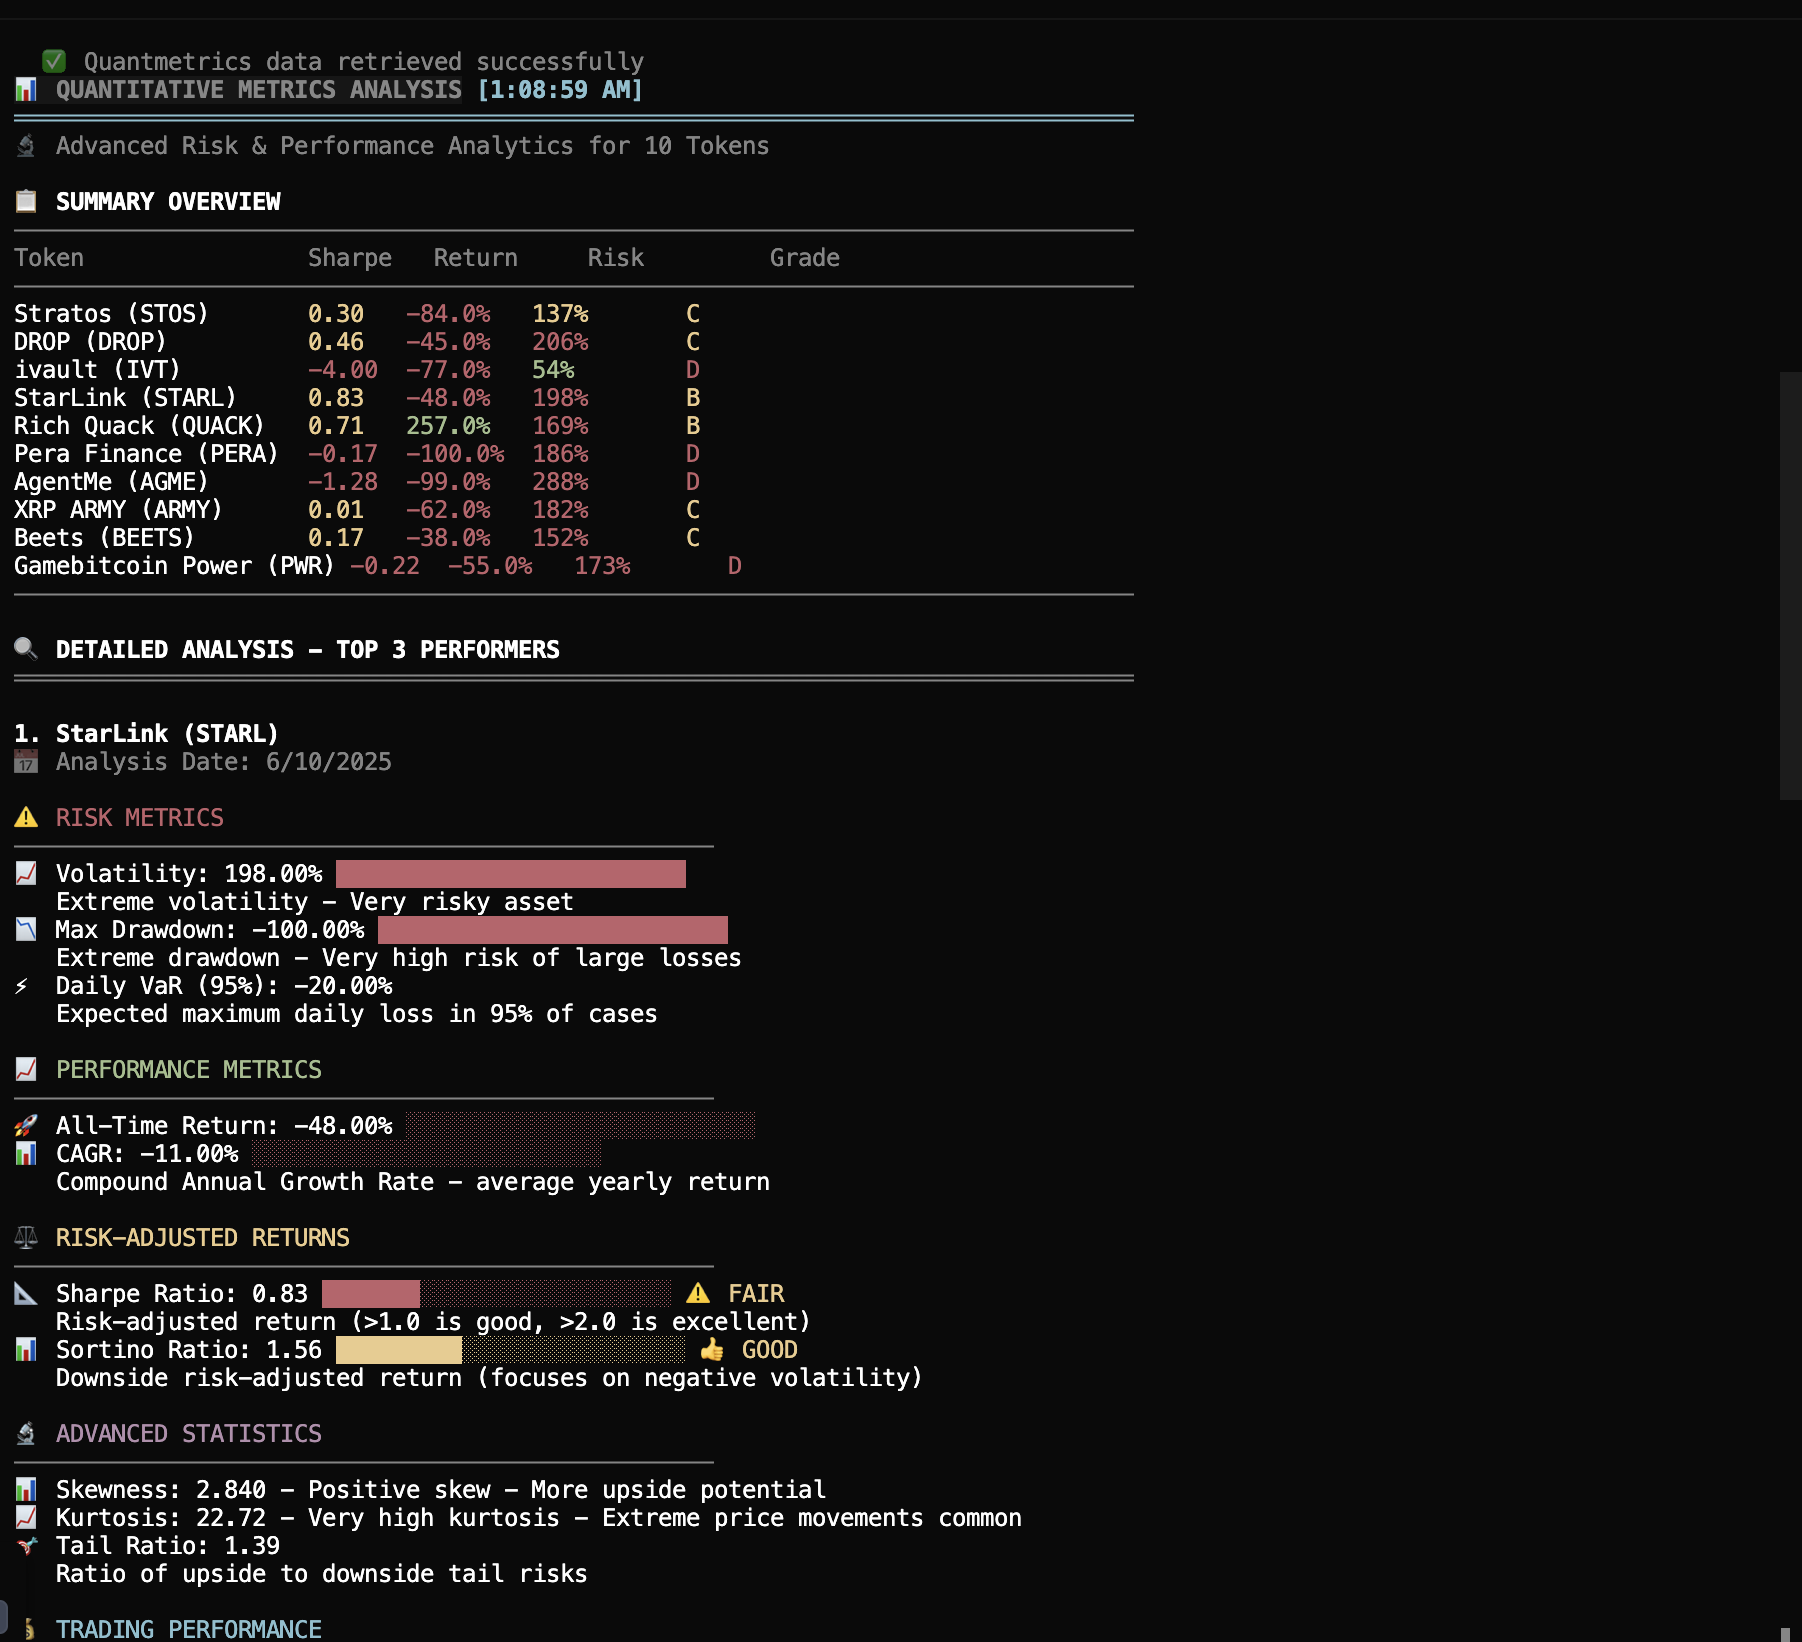Click the Sharpe column header
This screenshot has height=1642, width=1802.
[349, 257]
